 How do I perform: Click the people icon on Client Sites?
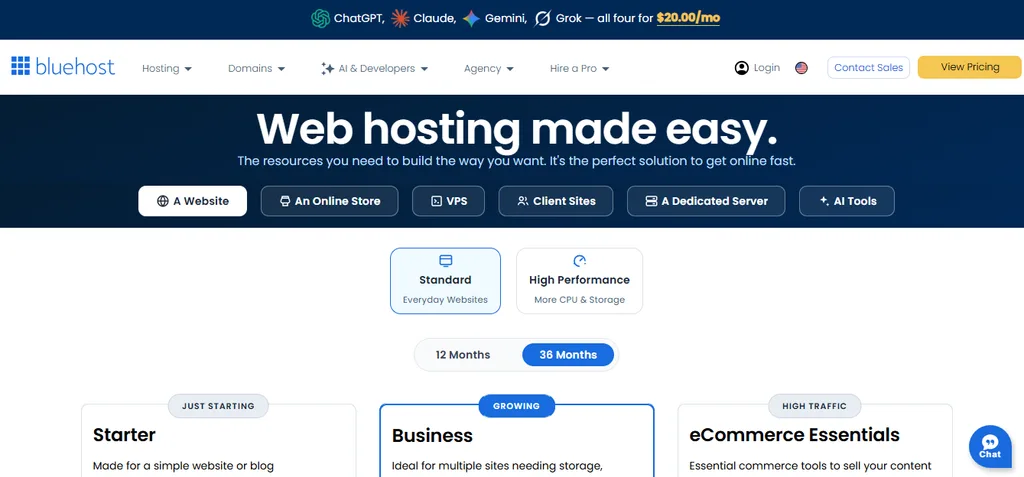522,201
